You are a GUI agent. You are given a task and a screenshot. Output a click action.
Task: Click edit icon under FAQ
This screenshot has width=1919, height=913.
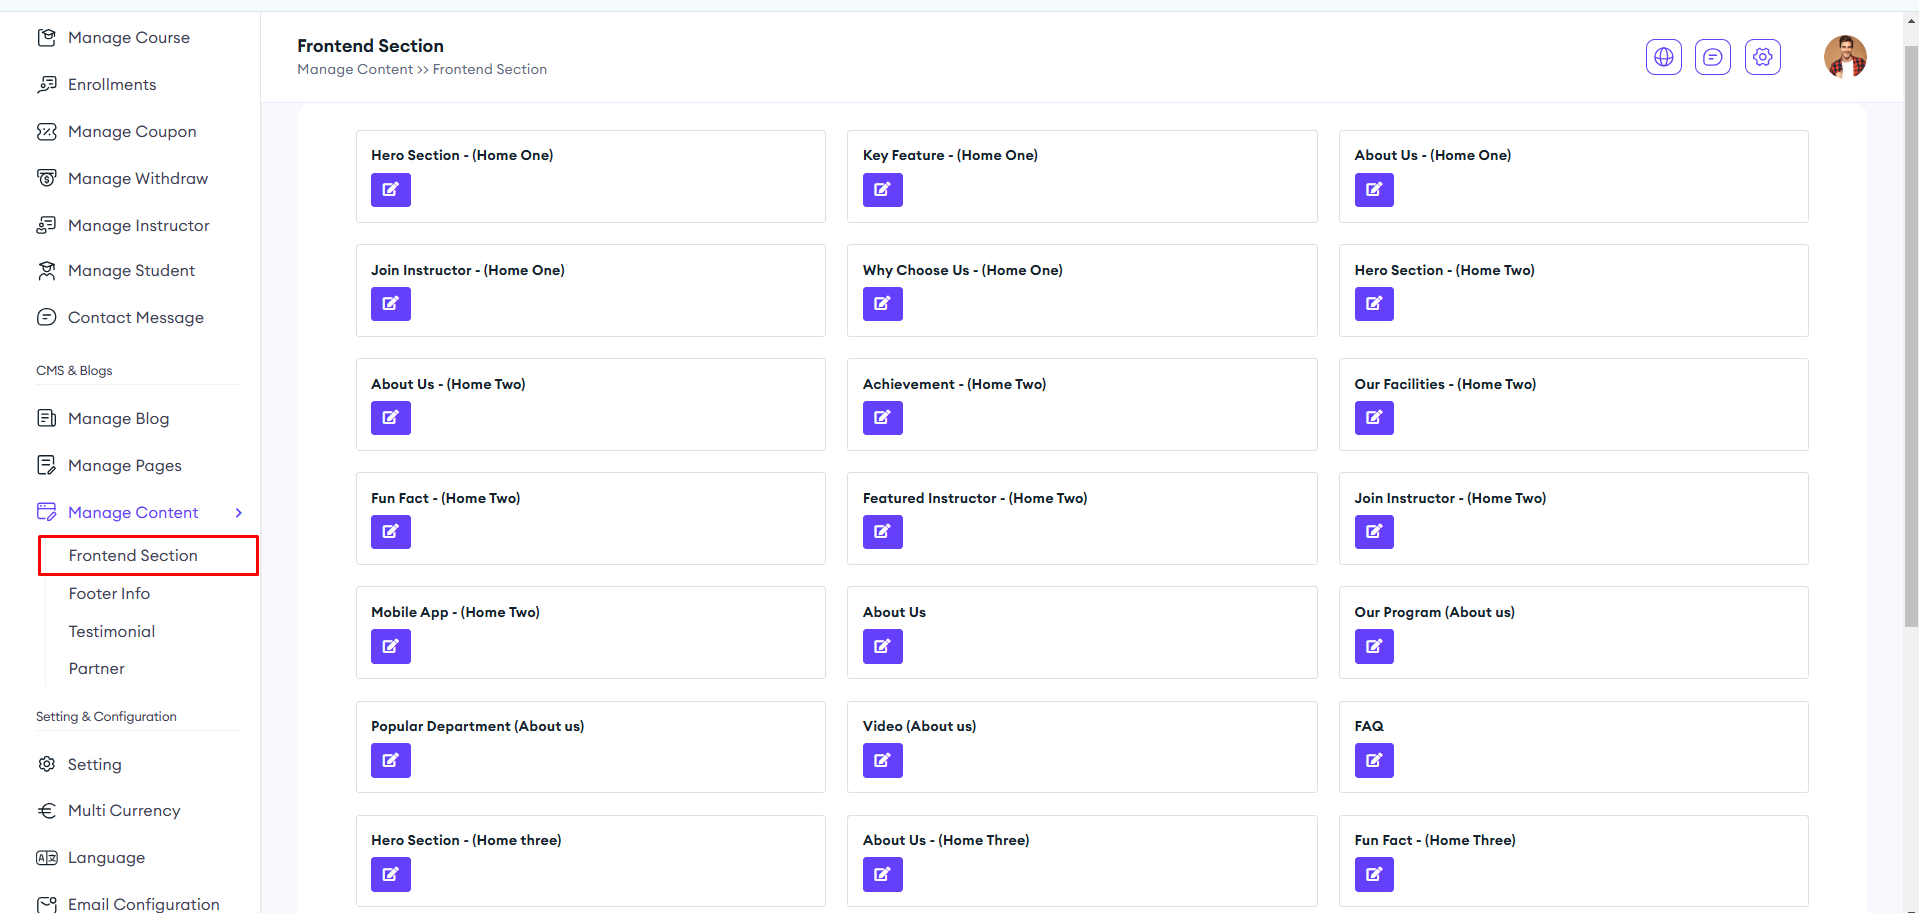(x=1374, y=761)
